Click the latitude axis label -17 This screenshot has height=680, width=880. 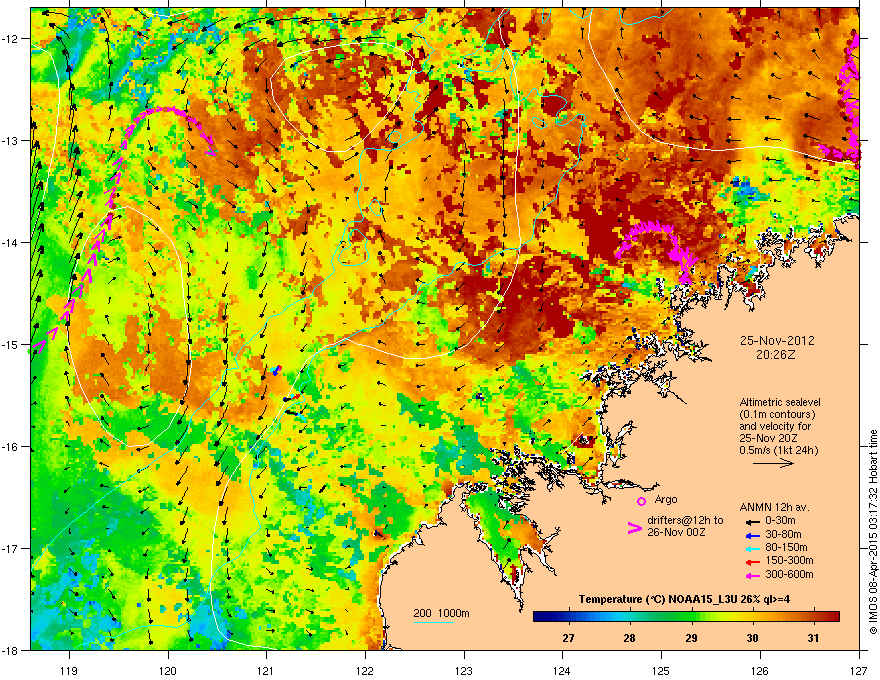tap(10, 548)
